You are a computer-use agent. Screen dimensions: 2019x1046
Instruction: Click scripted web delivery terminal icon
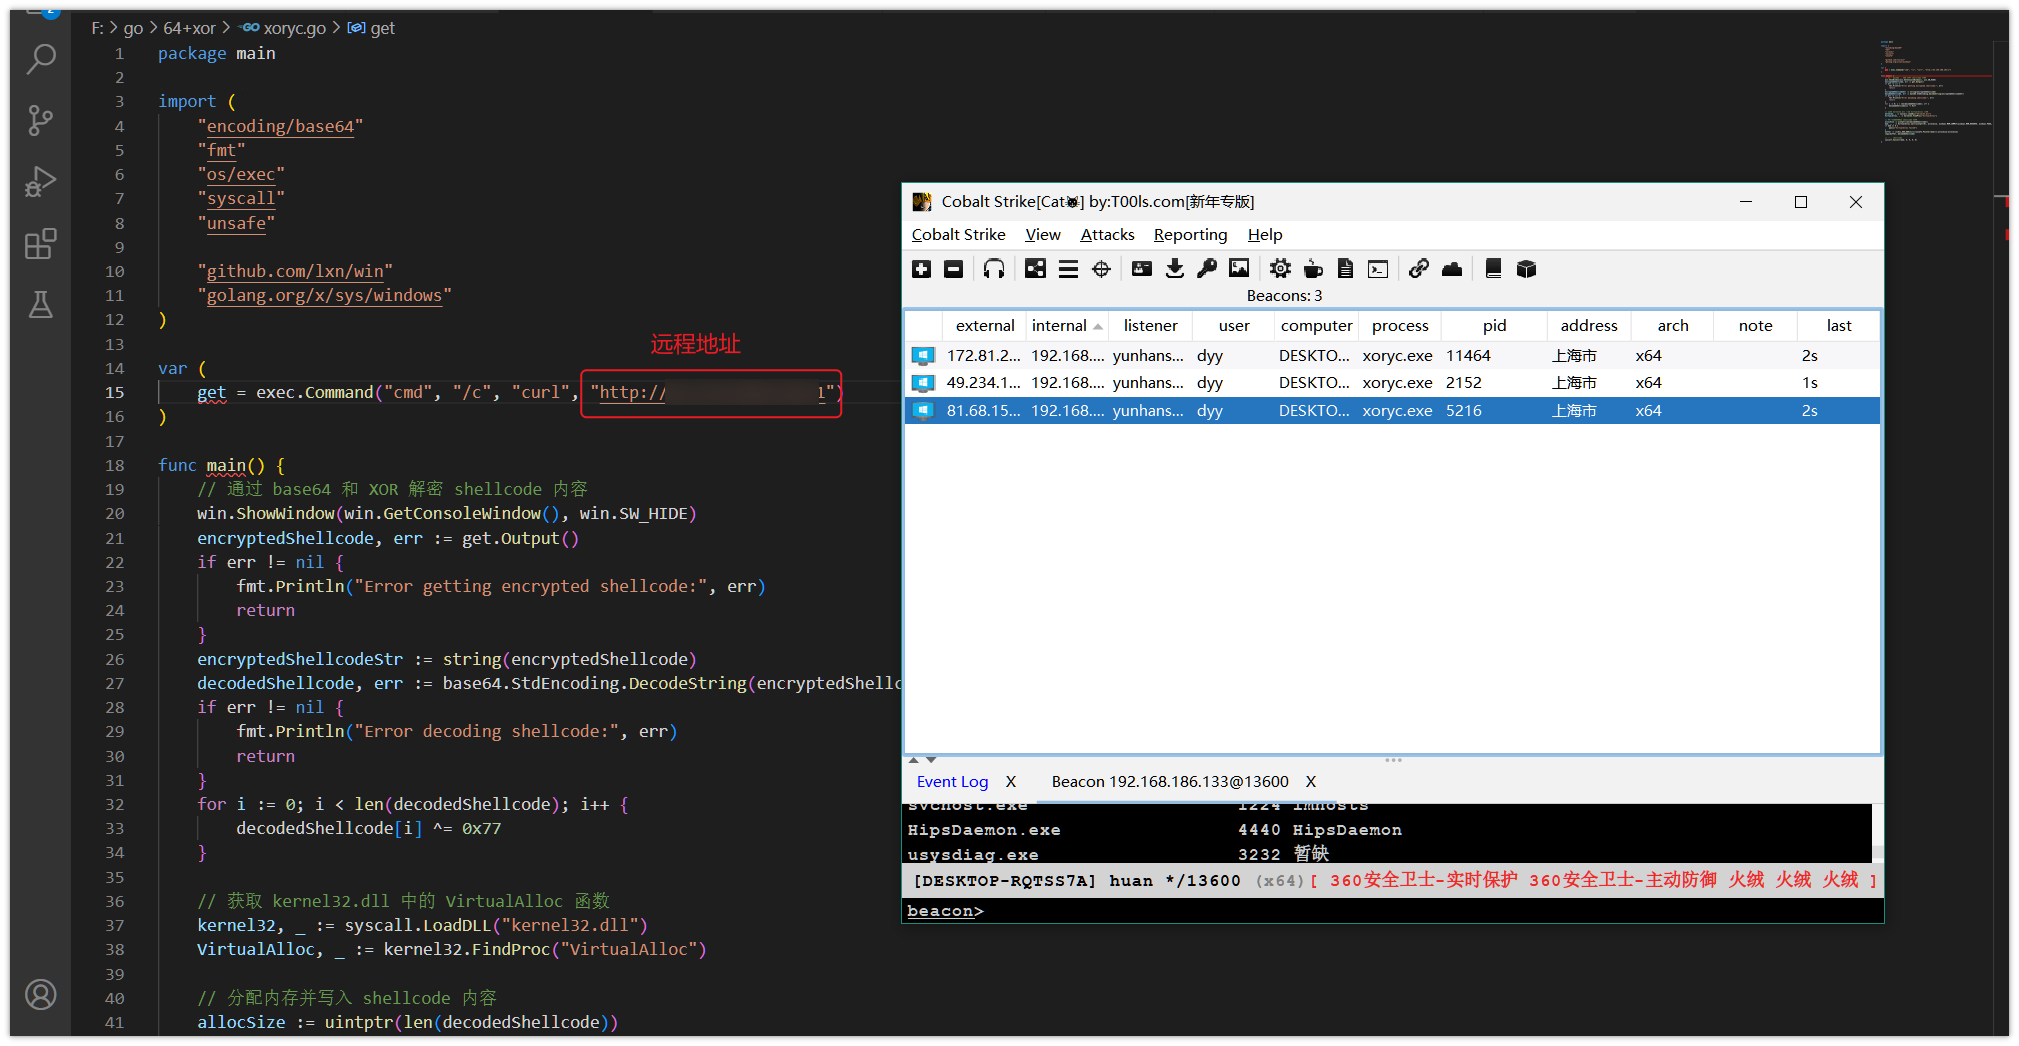(1378, 269)
